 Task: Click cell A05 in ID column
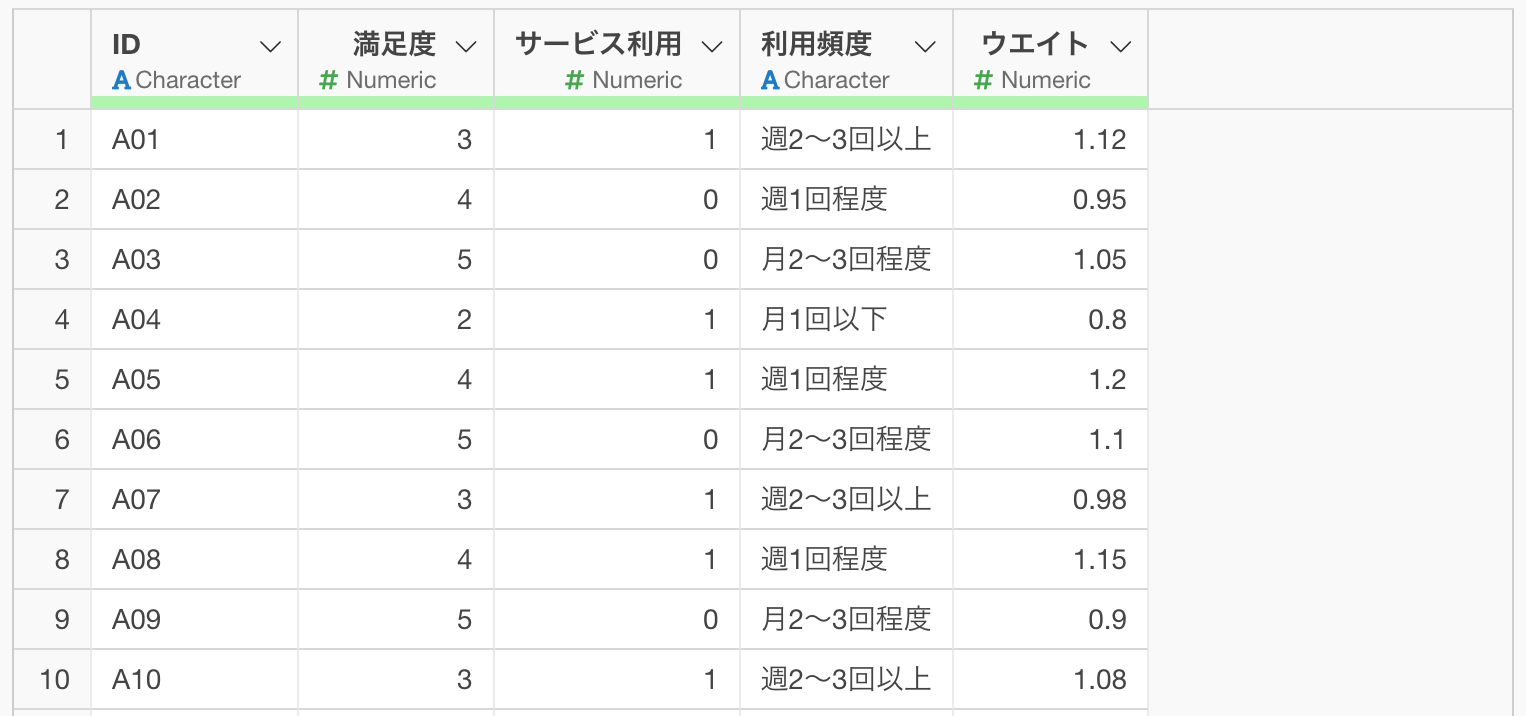[137, 380]
